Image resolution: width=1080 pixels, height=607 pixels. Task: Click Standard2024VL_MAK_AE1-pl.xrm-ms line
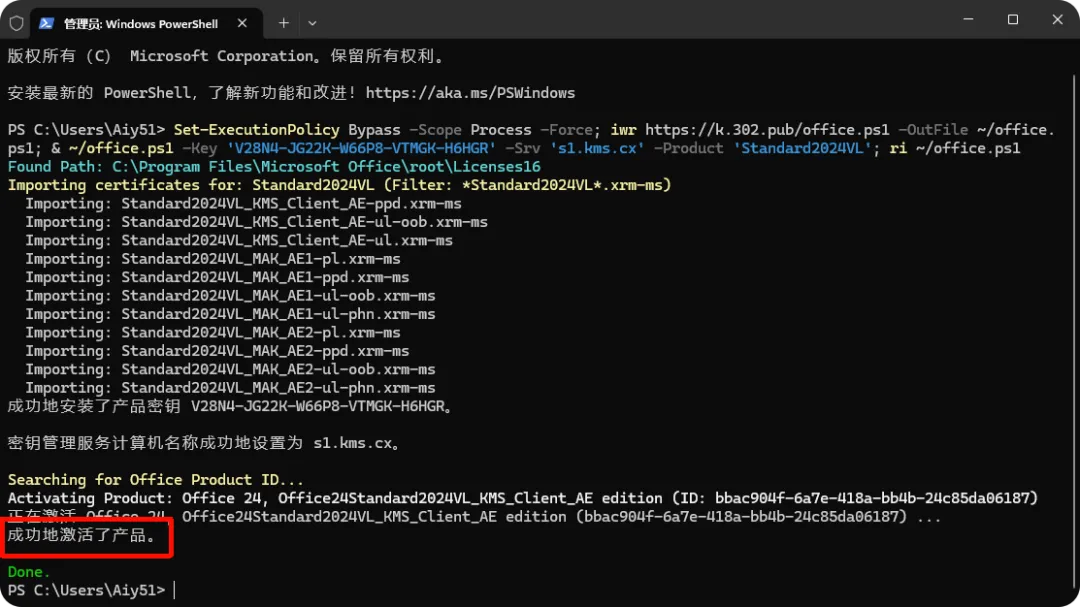point(213,259)
